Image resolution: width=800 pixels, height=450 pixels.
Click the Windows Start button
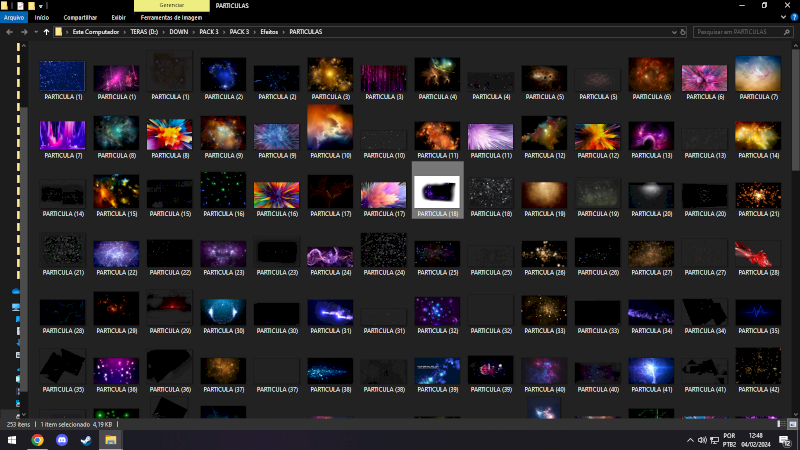point(11,439)
